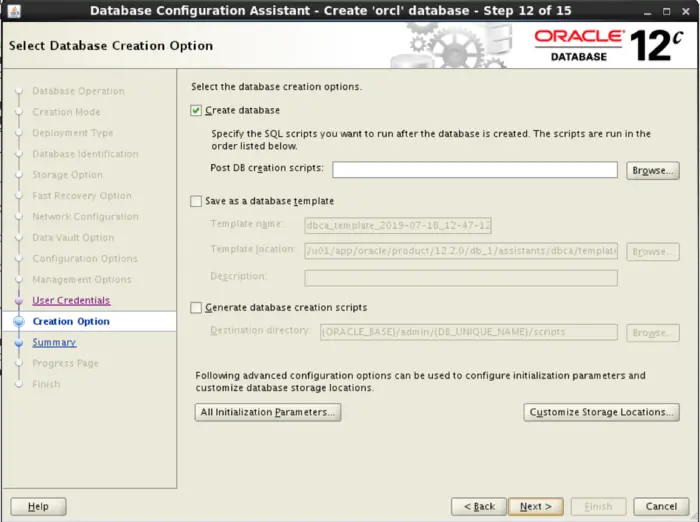Image resolution: width=700 pixels, height=522 pixels.
Task: Enable Save as a database template
Action: click(196, 201)
